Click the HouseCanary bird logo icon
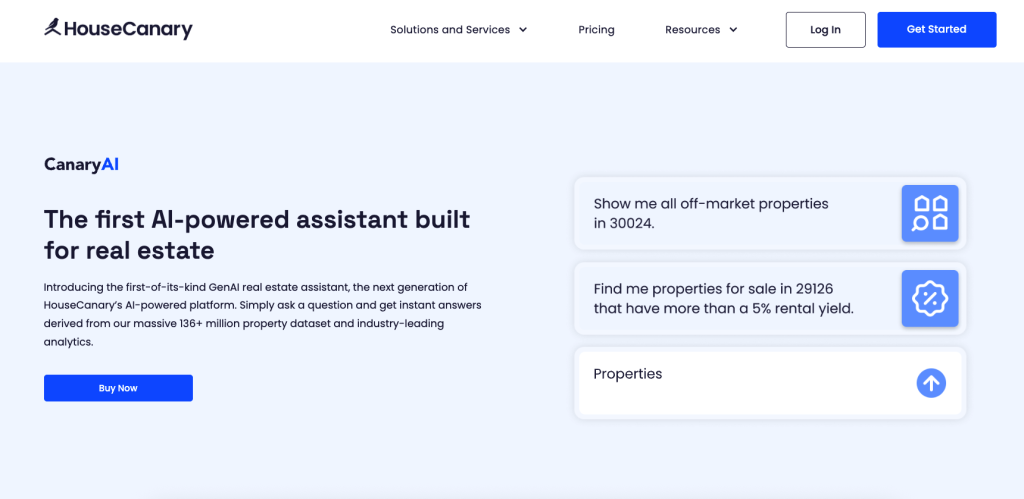Viewport: 1024px width, 499px height. coord(53,27)
